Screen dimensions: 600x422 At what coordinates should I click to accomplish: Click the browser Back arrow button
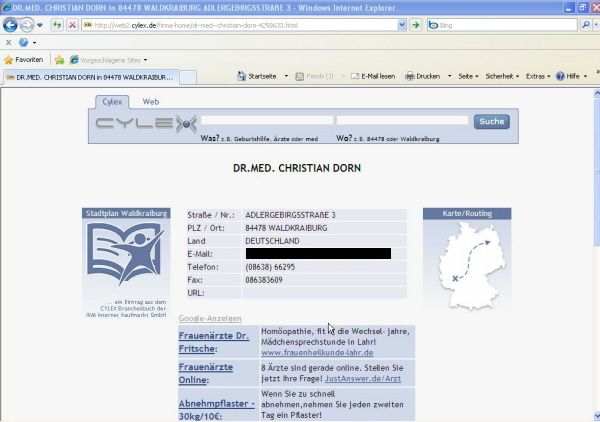coord(10,25)
